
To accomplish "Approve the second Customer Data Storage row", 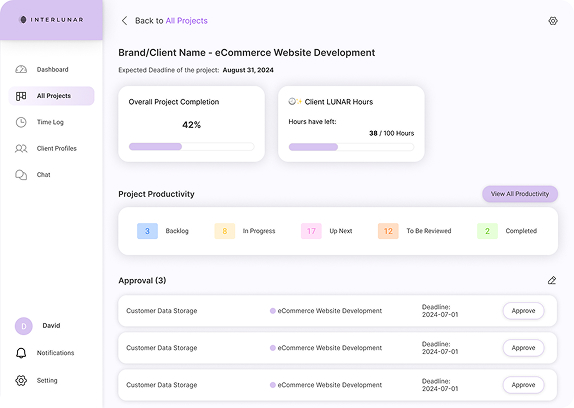I will (523, 348).
